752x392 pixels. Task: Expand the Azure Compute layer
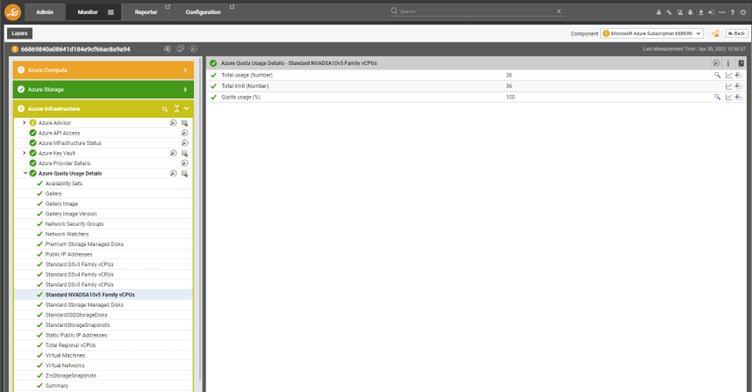point(185,71)
